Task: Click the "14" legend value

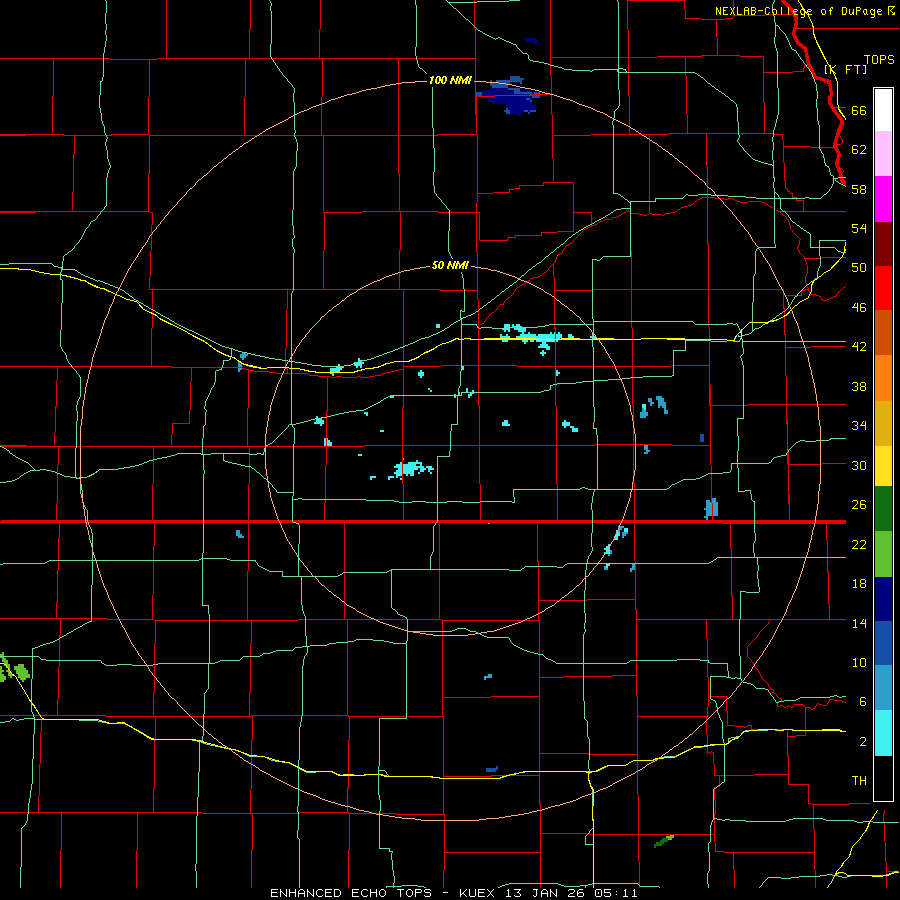Action: (x=859, y=623)
